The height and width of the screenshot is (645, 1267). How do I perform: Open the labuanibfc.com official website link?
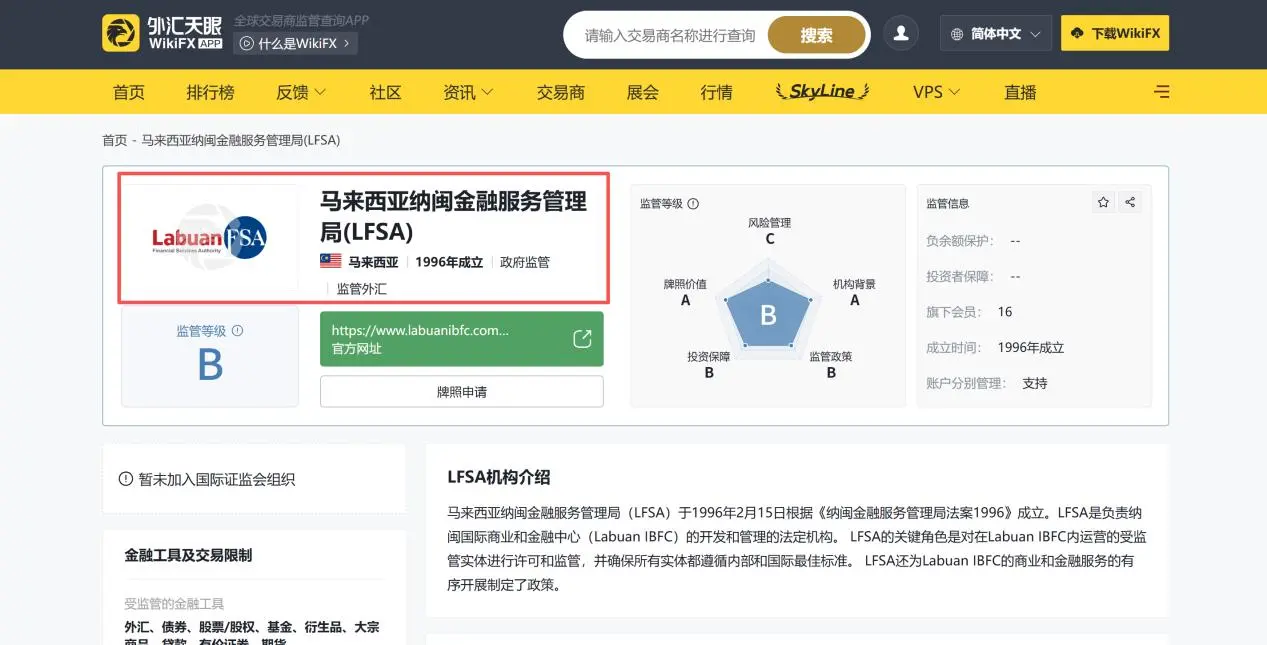pyautogui.click(x=462, y=339)
